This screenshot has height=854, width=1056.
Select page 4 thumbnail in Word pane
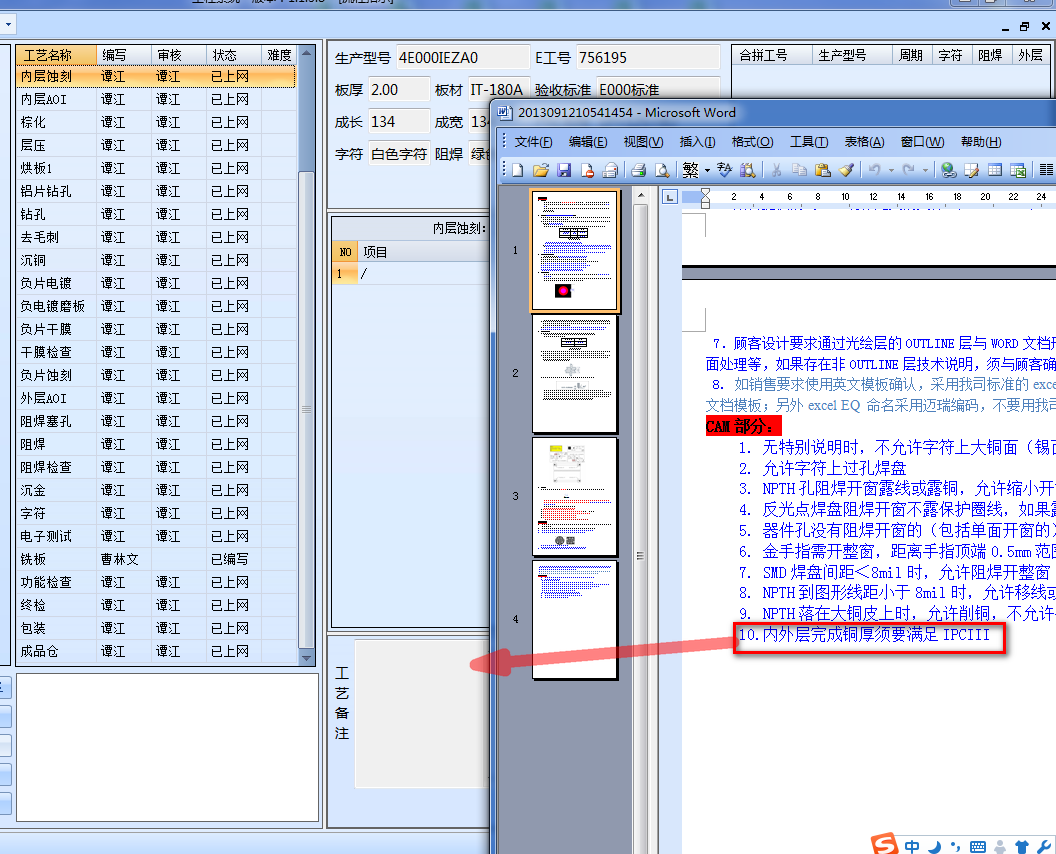[x=574, y=619]
